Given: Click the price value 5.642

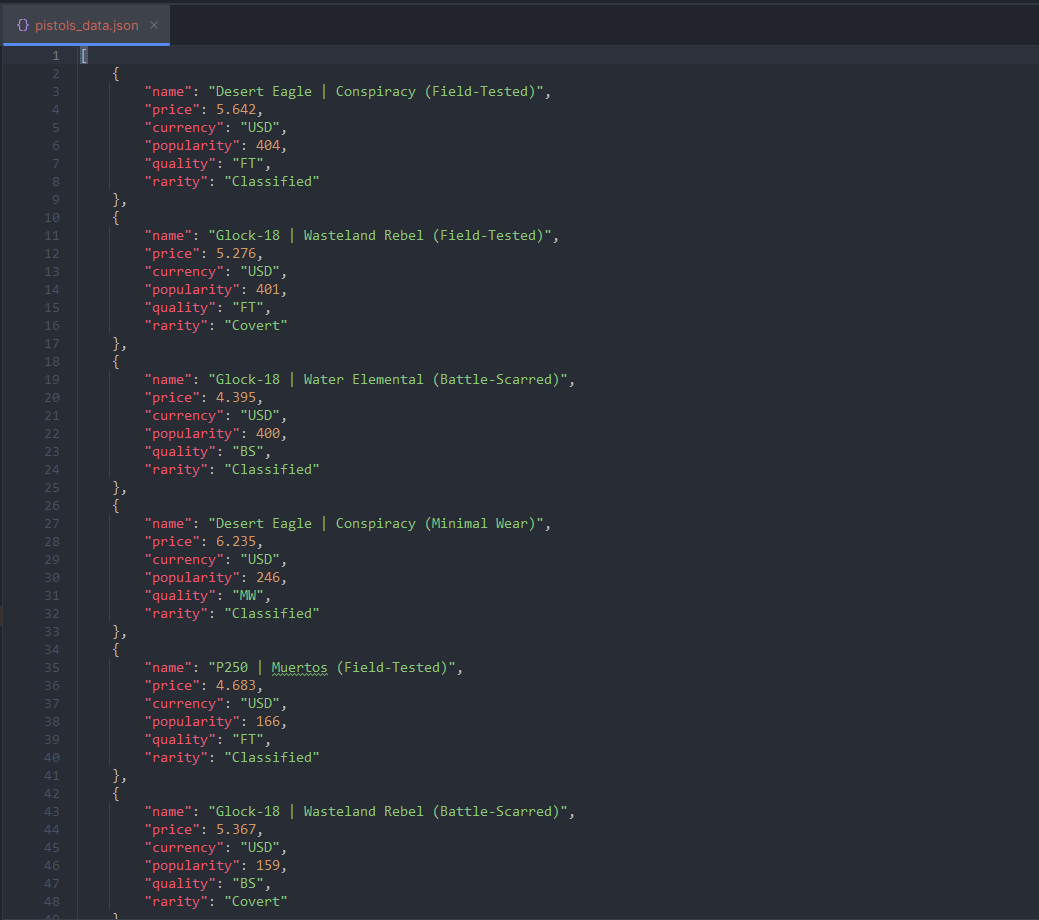Looking at the screenshot, I should tap(236, 109).
